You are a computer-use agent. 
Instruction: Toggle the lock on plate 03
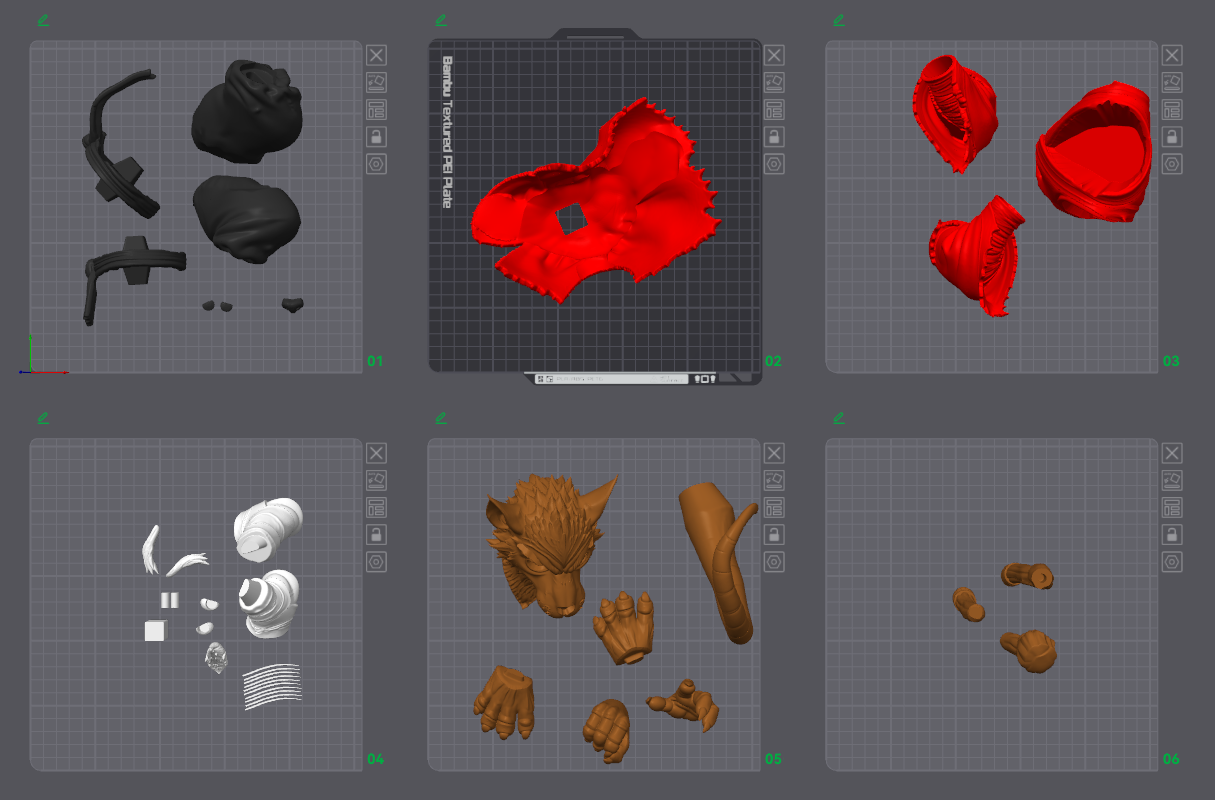pyautogui.click(x=1172, y=136)
